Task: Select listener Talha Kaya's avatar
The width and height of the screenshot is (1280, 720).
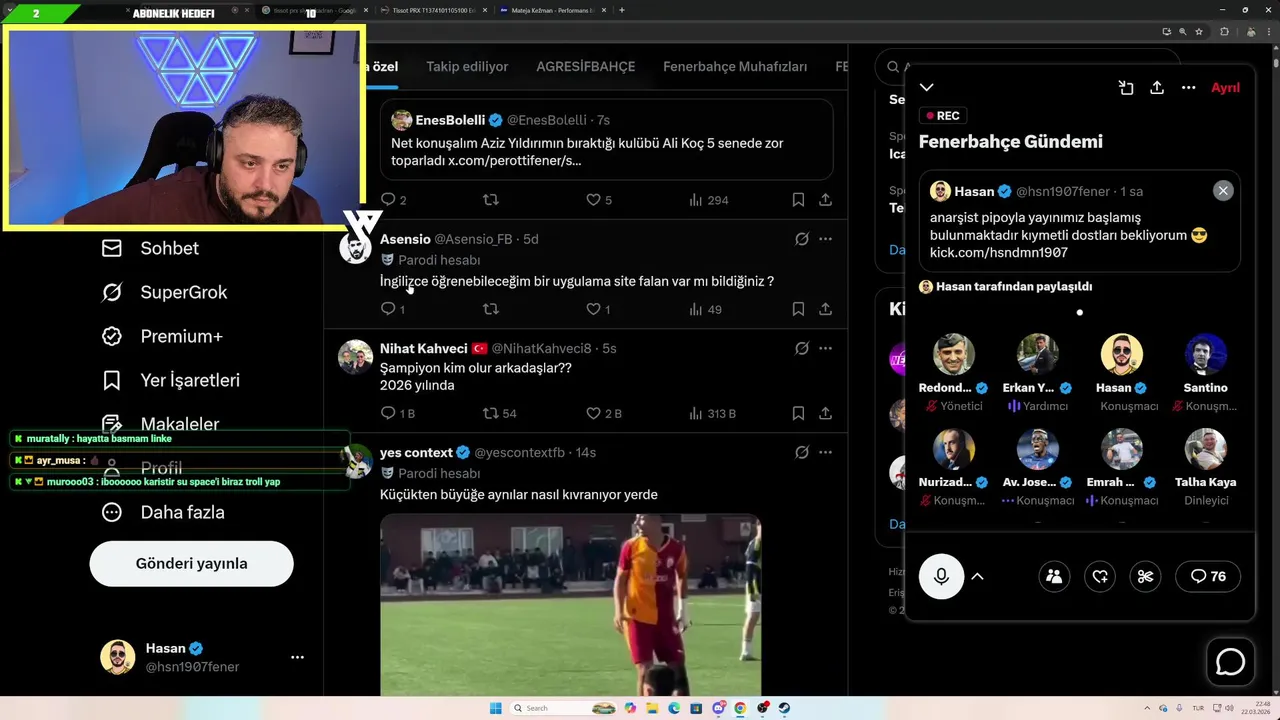Action: (1206, 449)
